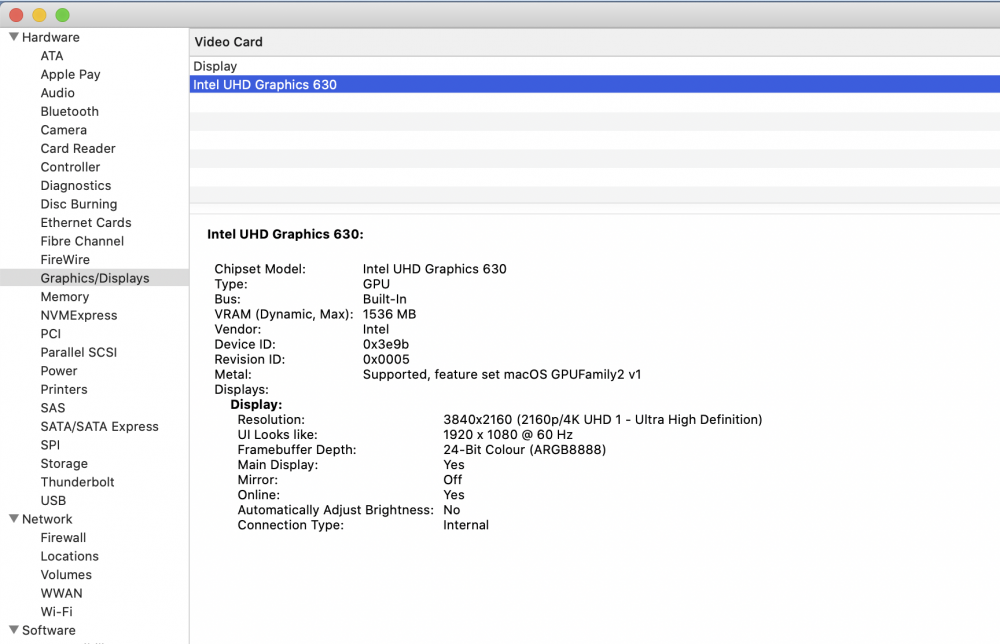1000x644 pixels.
Task: Collapse the Network section triangle
Action: (x=13, y=519)
